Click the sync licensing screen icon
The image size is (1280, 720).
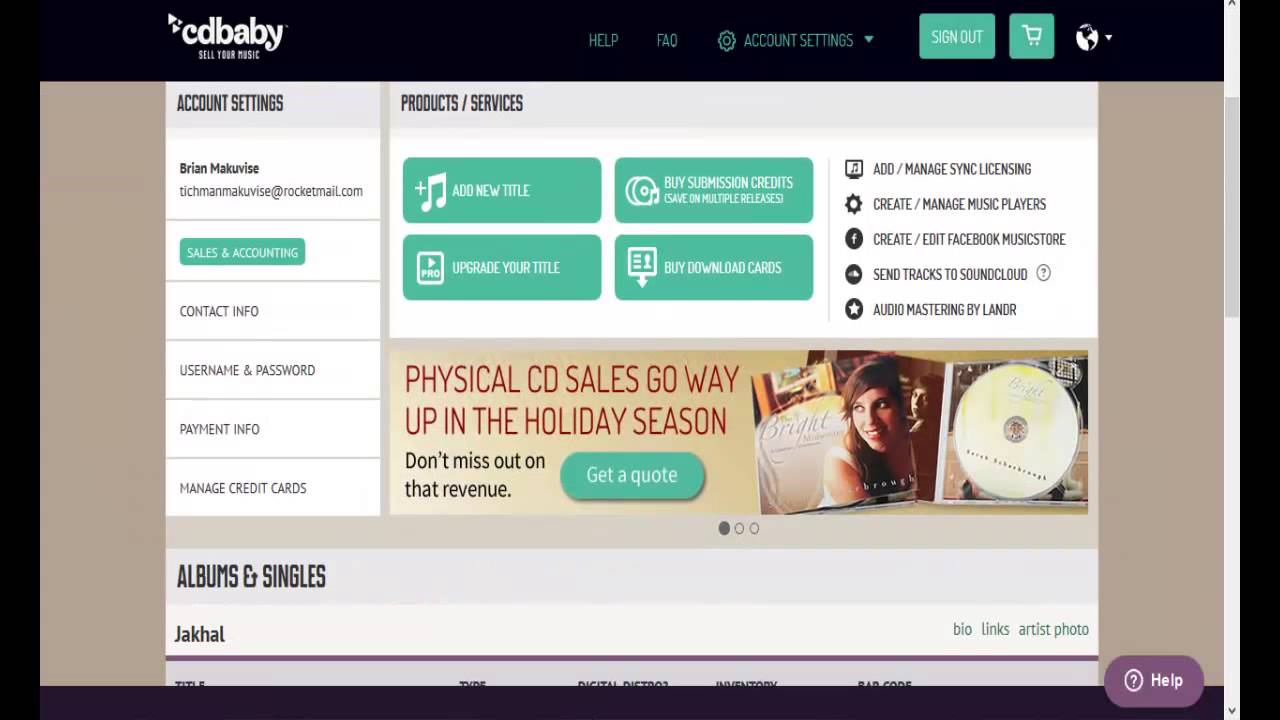coord(854,169)
